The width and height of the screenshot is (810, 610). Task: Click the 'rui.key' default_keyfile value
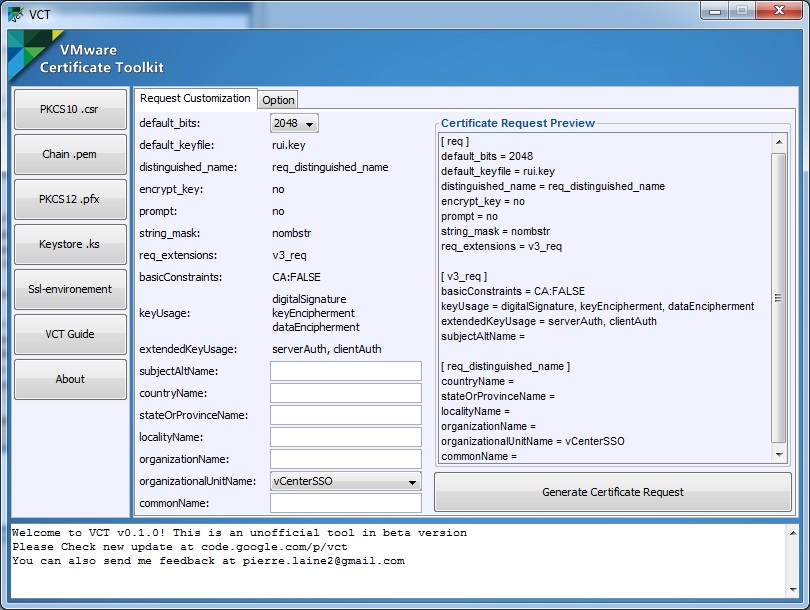289,145
